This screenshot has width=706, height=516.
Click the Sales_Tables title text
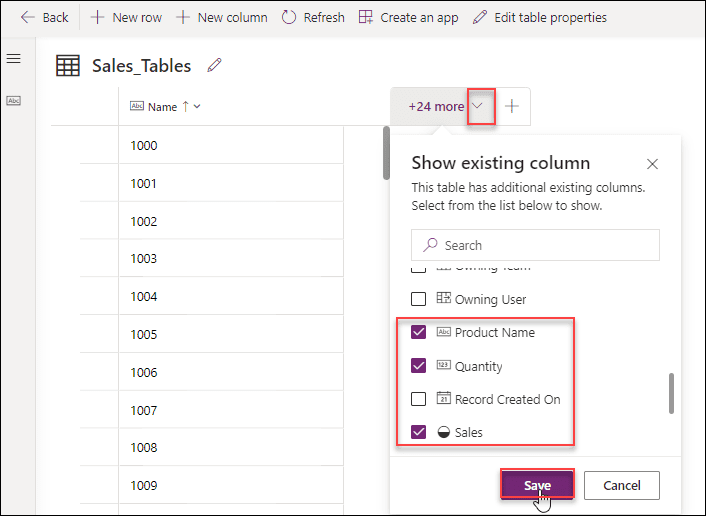point(141,66)
